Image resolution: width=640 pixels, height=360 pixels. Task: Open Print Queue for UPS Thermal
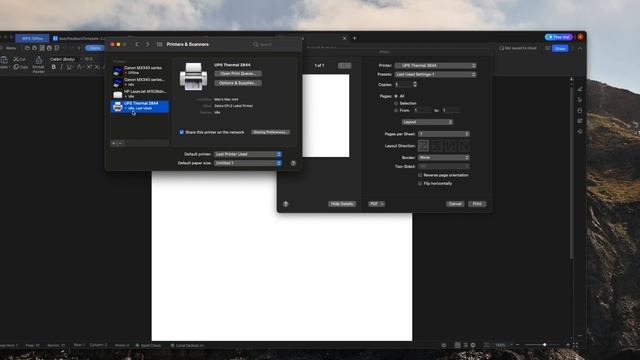tap(238, 74)
